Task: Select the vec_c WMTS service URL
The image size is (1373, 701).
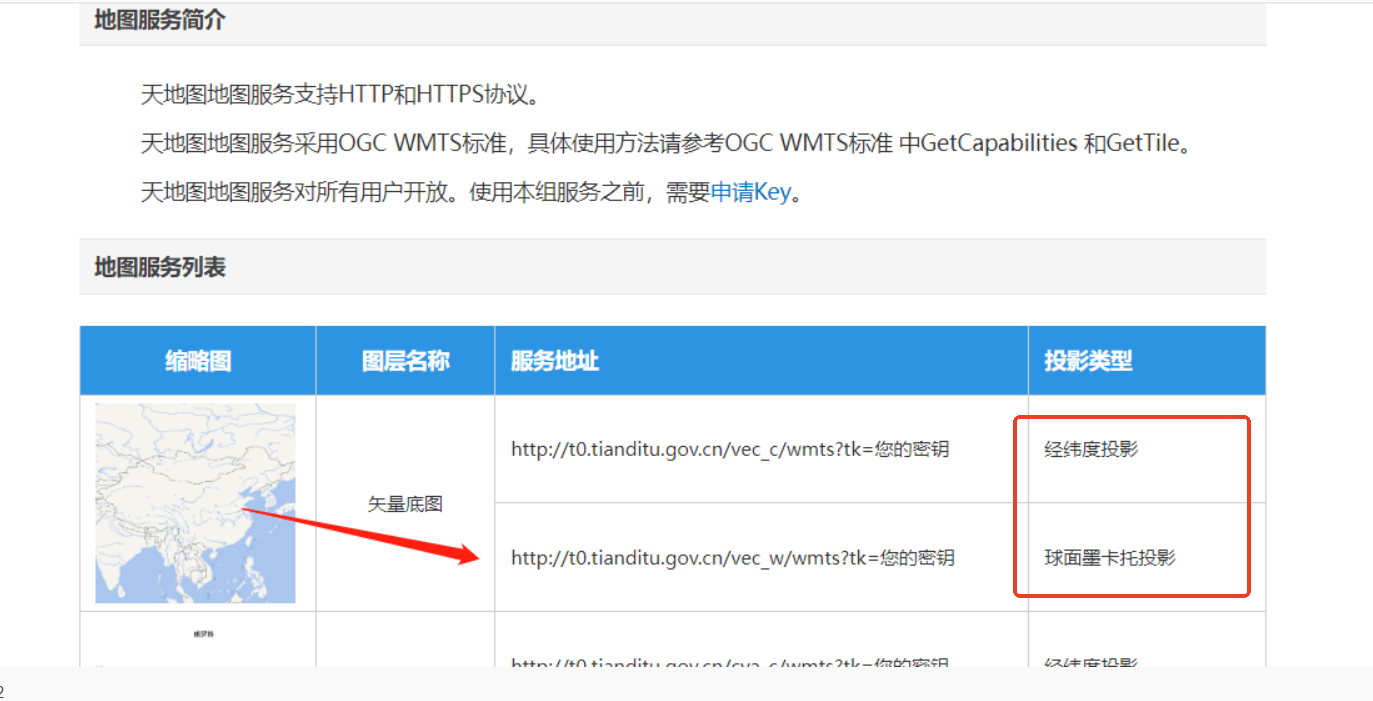Action: (x=729, y=449)
